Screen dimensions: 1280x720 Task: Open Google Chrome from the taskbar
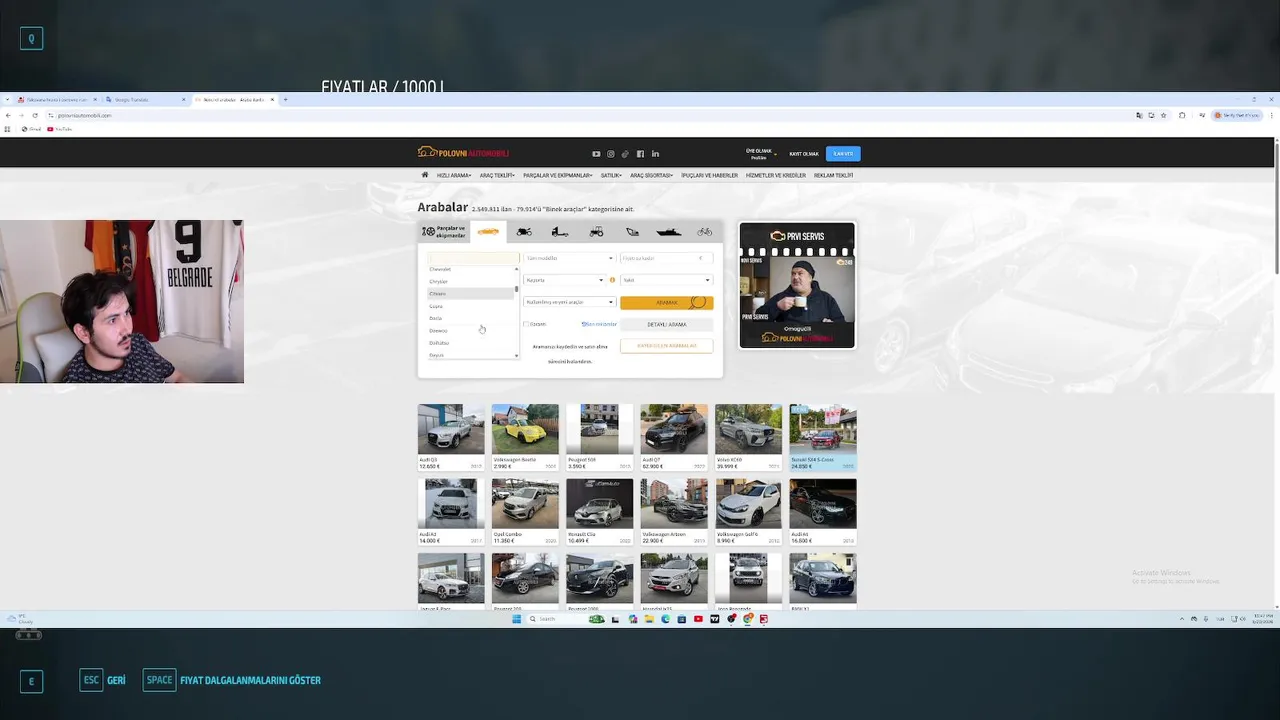pos(747,619)
